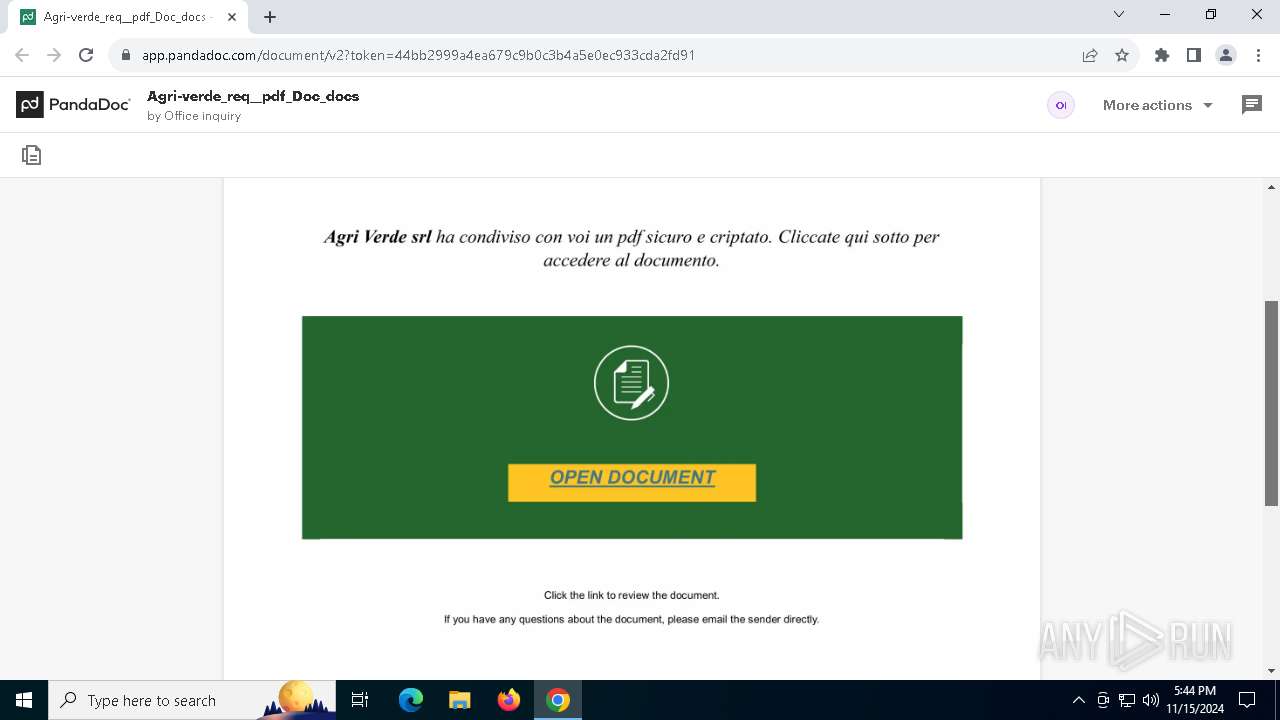1280x720 pixels.
Task: Click the scrollbar up arrow
Action: tap(1272, 187)
